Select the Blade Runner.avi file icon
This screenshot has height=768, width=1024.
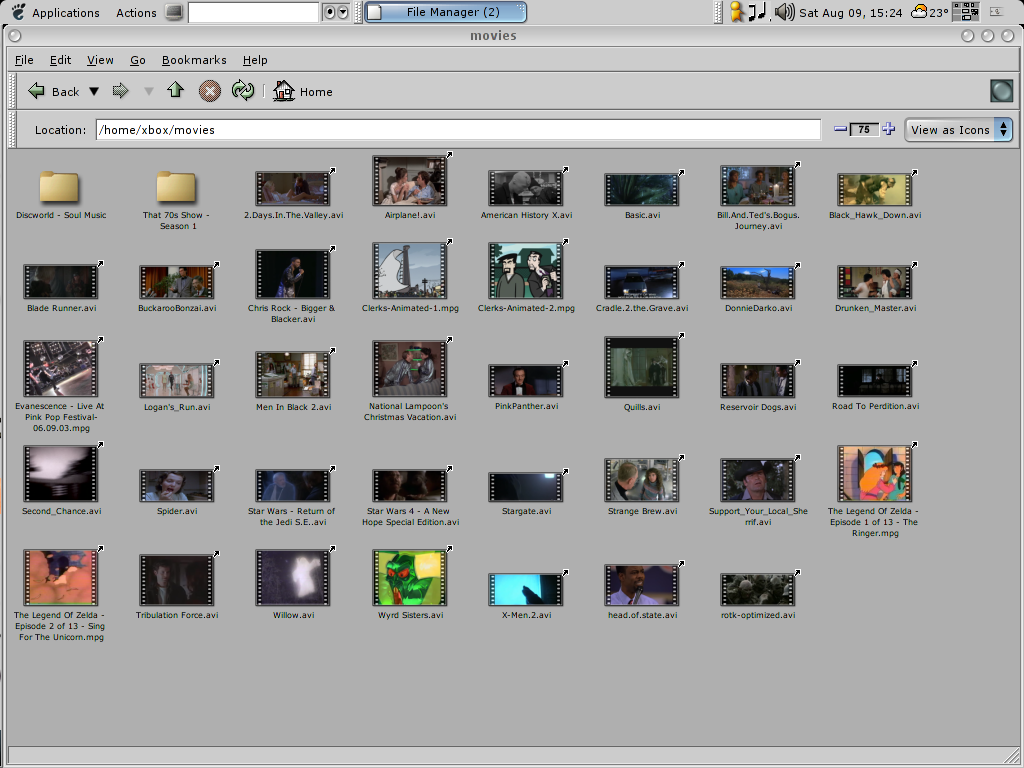61,281
